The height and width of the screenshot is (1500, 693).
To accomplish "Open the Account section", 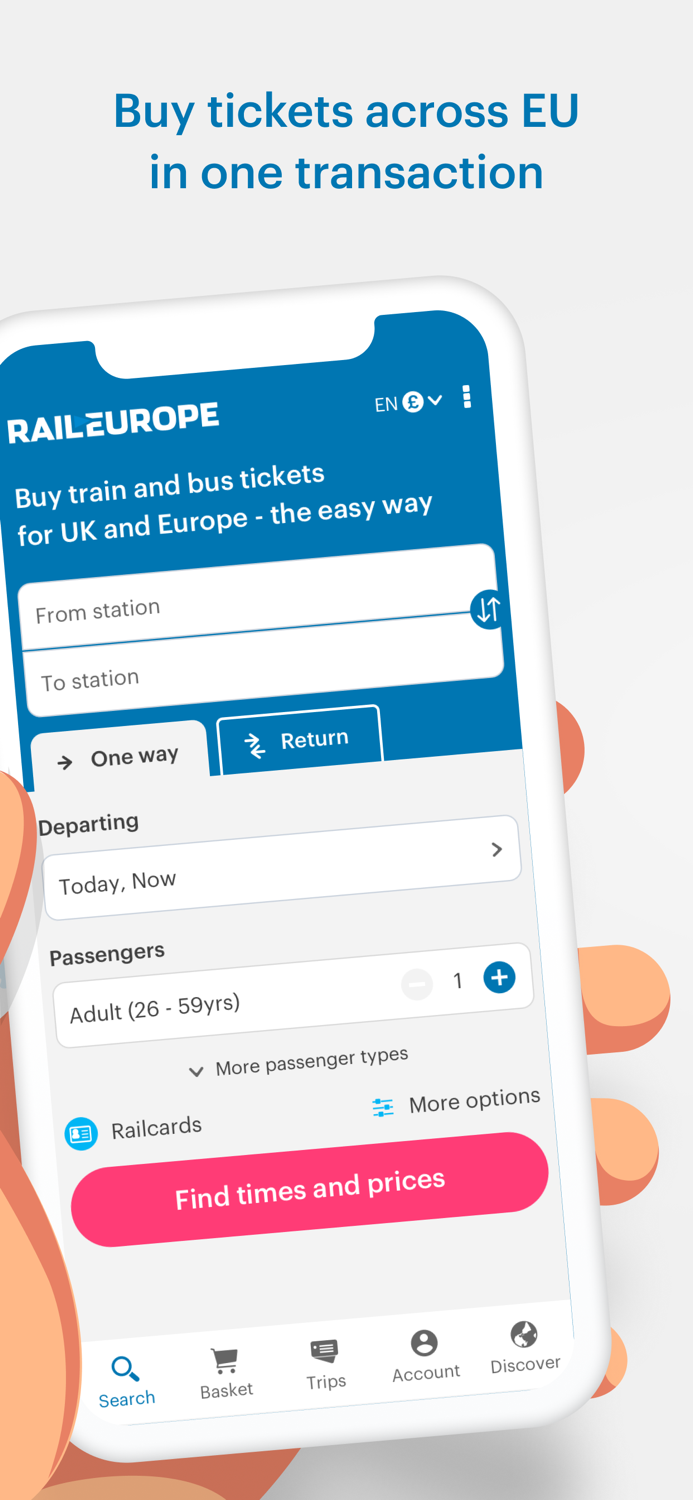I will pos(424,1342).
